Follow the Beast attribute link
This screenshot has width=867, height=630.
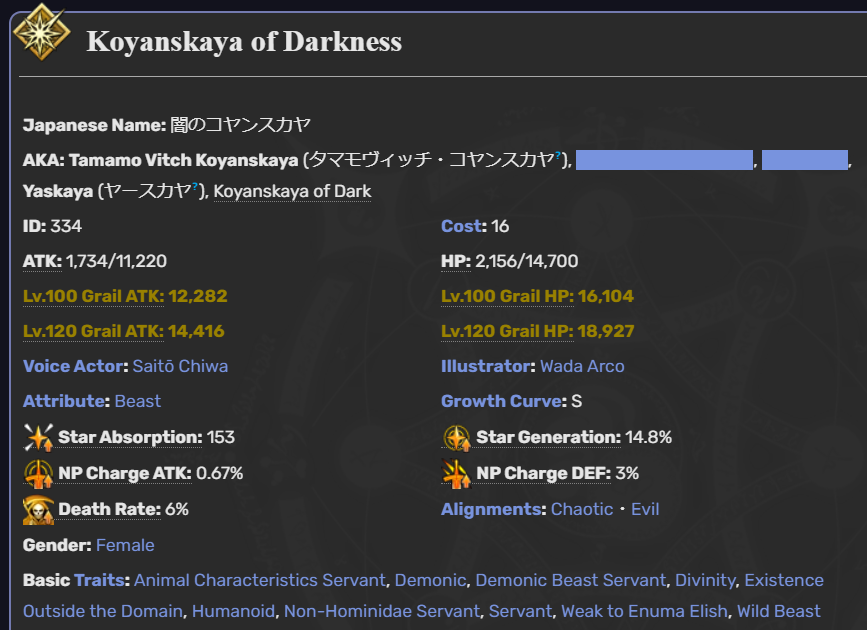point(138,401)
